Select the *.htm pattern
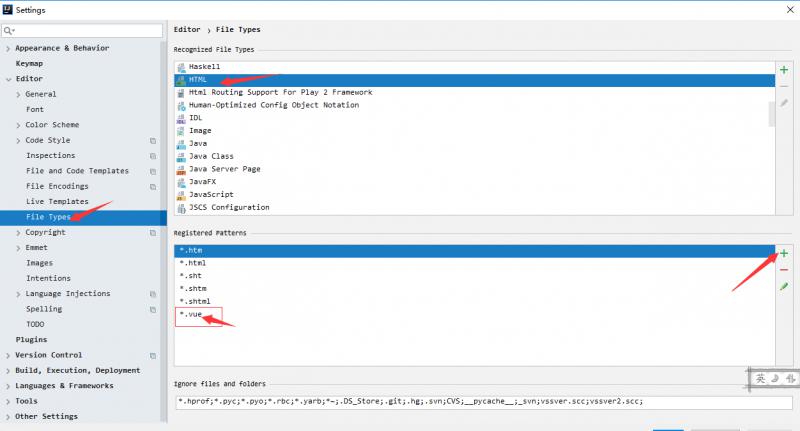Screen dimensions: 800x431 click(x=474, y=250)
